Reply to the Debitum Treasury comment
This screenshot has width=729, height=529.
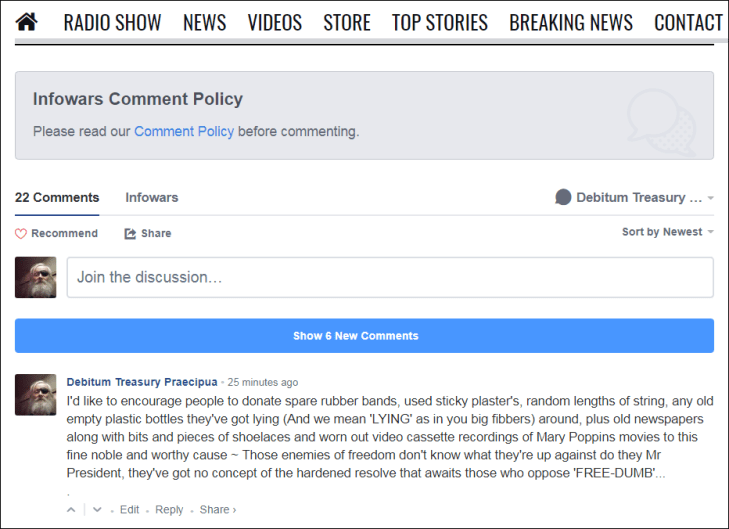point(169,509)
